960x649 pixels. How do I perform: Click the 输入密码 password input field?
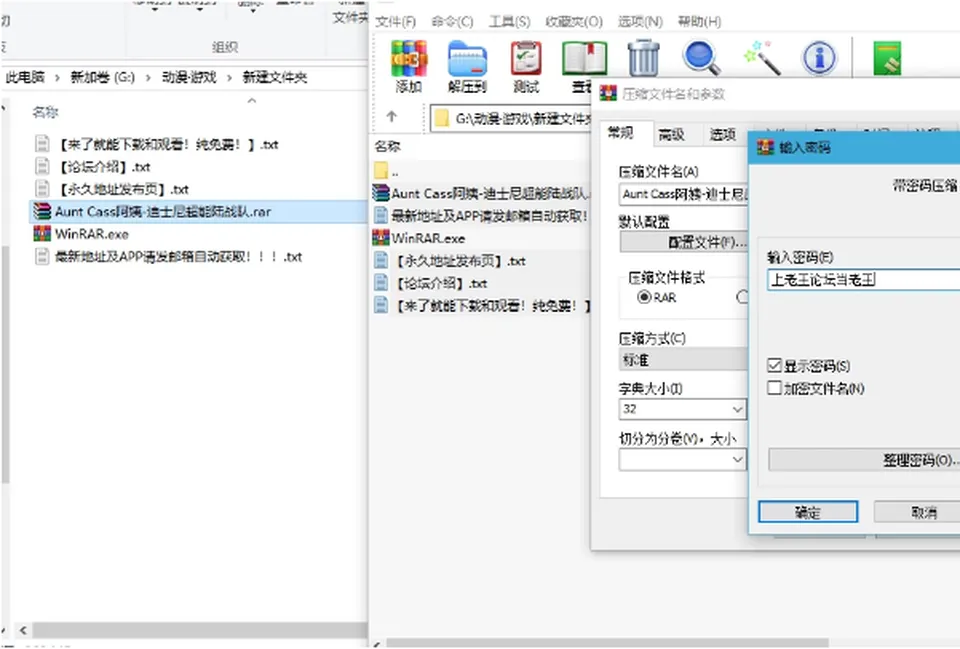point(863,280)
